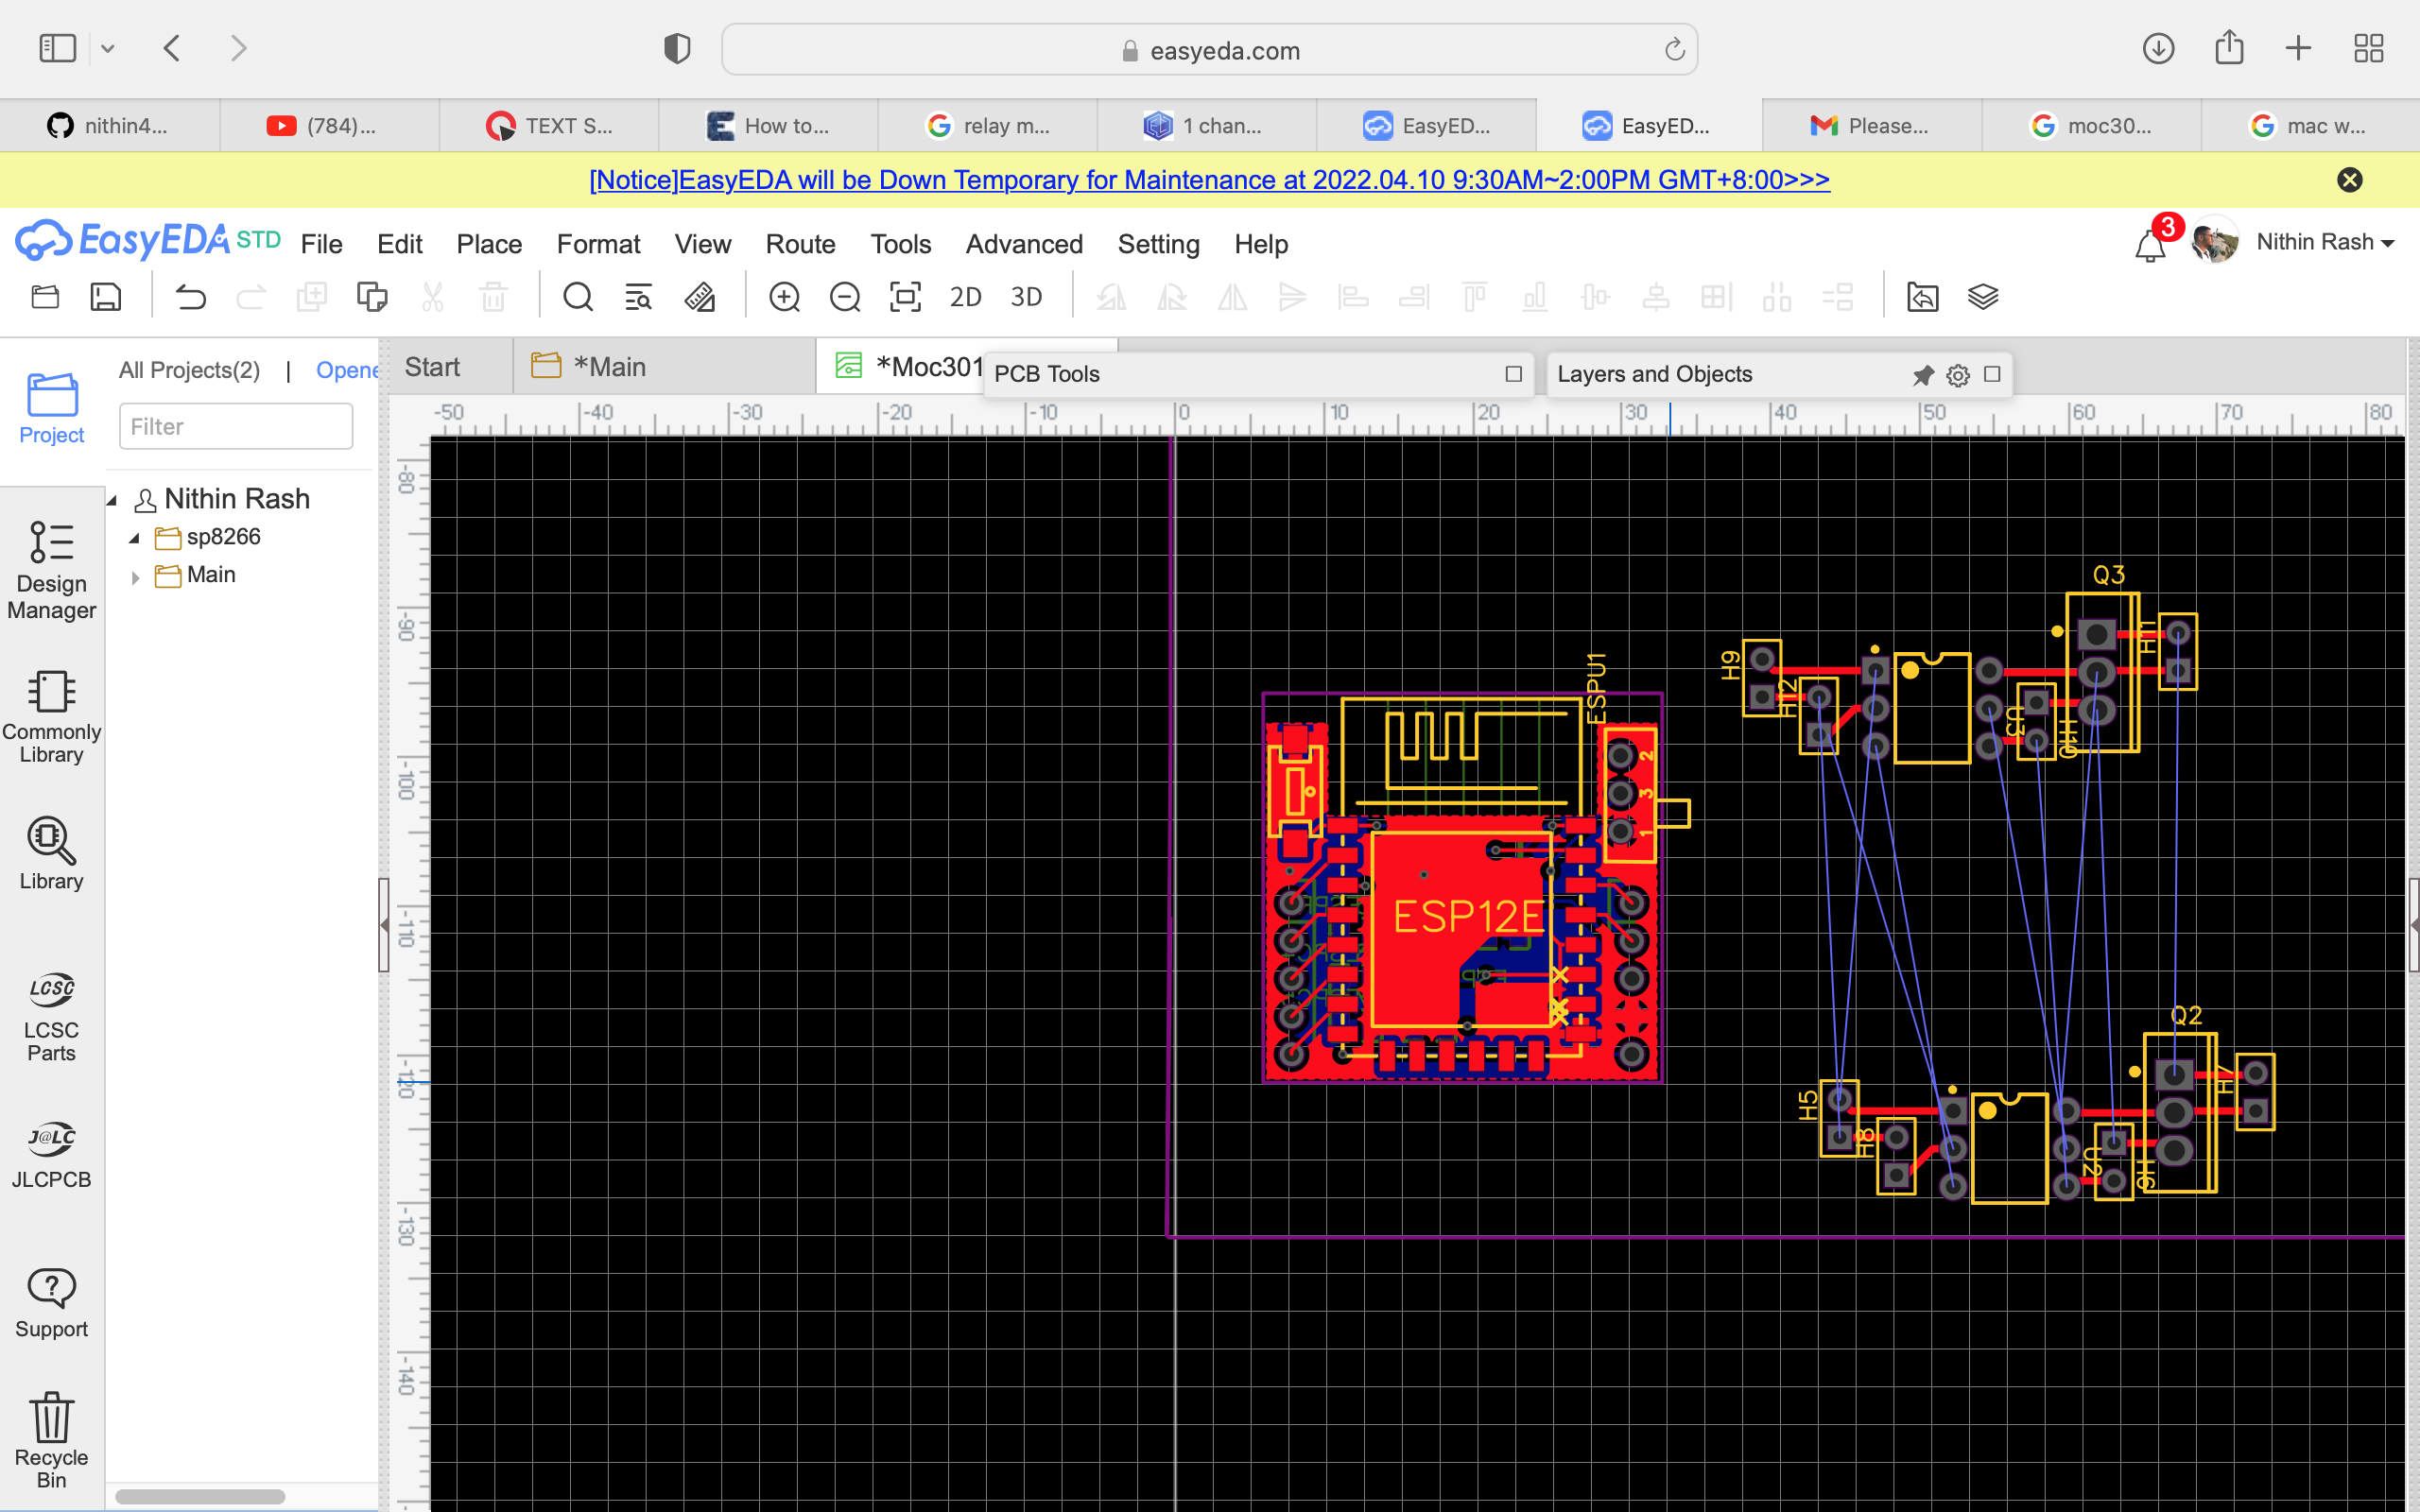
Task: Collapse the sp8266 folder
Action: click(x=135, y=538)
